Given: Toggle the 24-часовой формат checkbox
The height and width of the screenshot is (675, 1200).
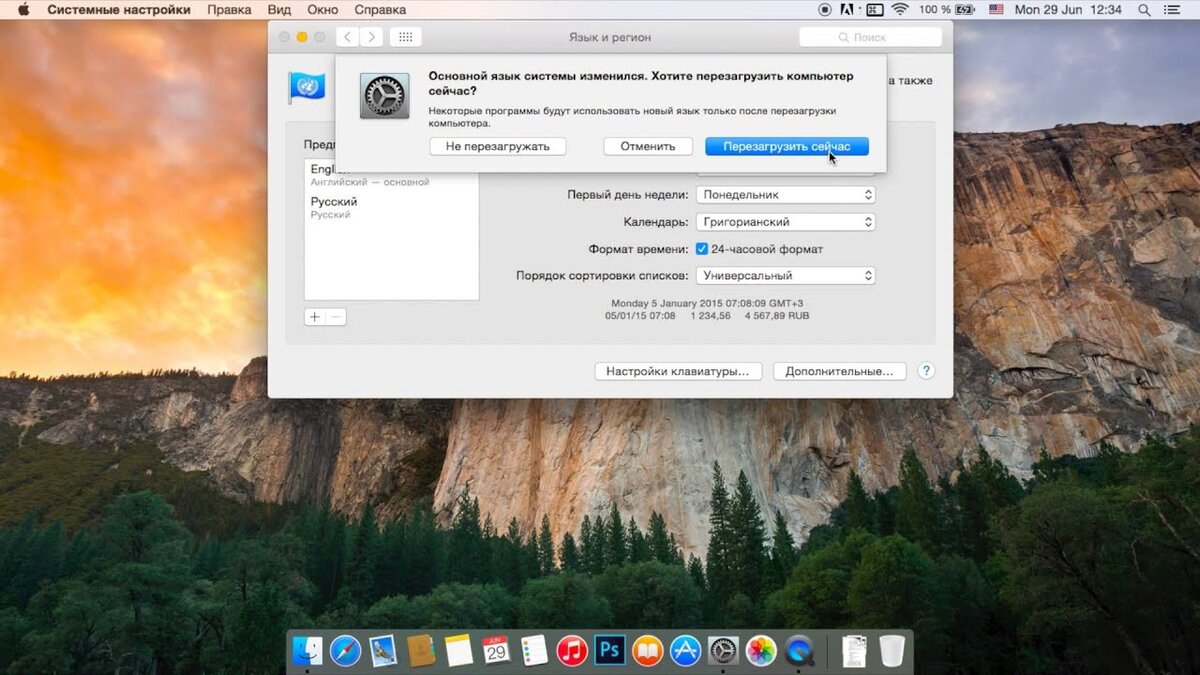Looking at the screenshot, I should tap(702, 249).
